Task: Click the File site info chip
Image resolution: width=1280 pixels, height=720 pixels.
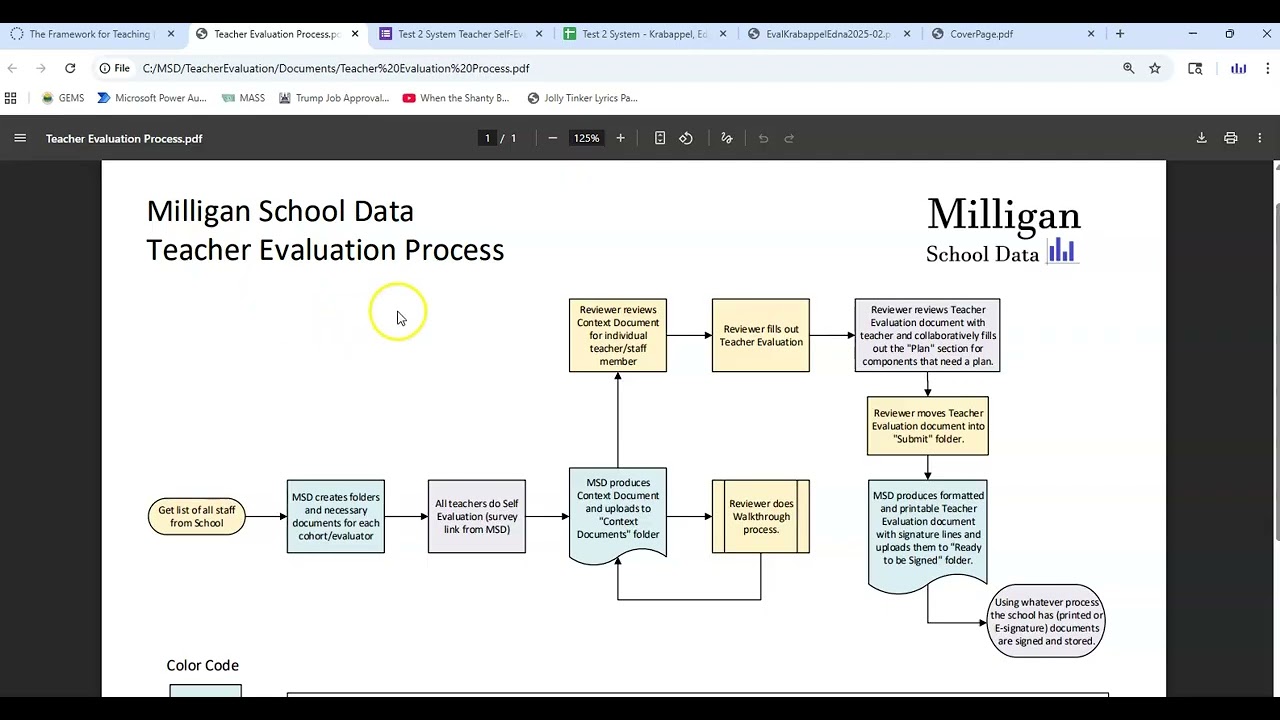Action: (x=114, y=68)
